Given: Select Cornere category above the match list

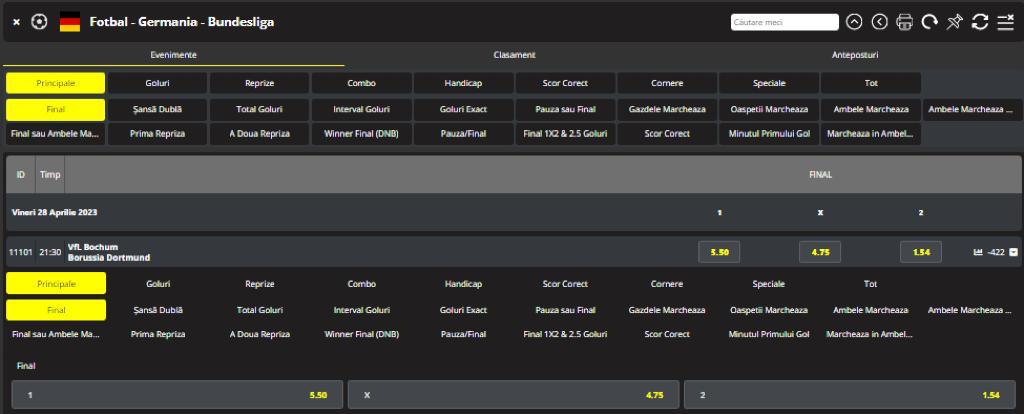Looking at the screenshot, I should 667,83.
